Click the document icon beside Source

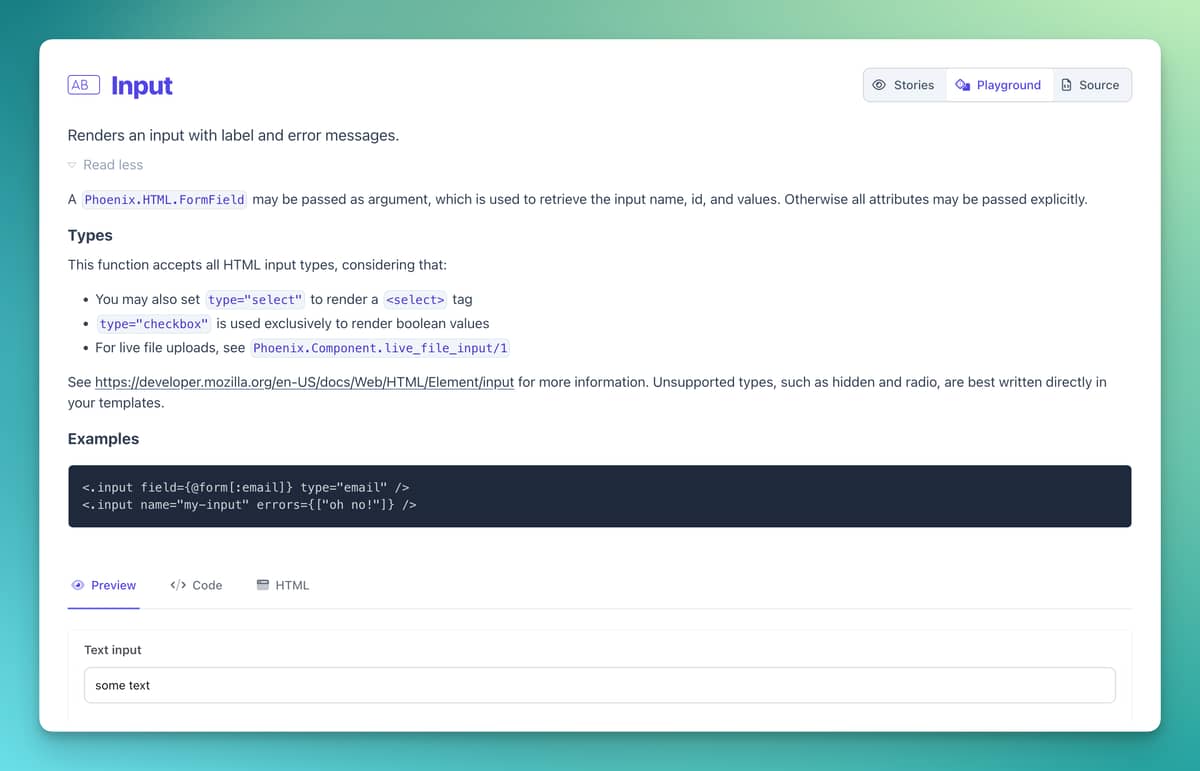1068,85
